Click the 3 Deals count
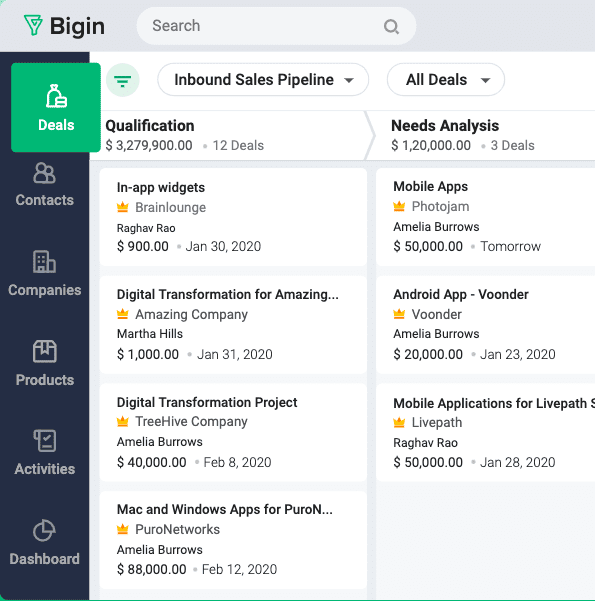595x601 pixels. [513, 146]
